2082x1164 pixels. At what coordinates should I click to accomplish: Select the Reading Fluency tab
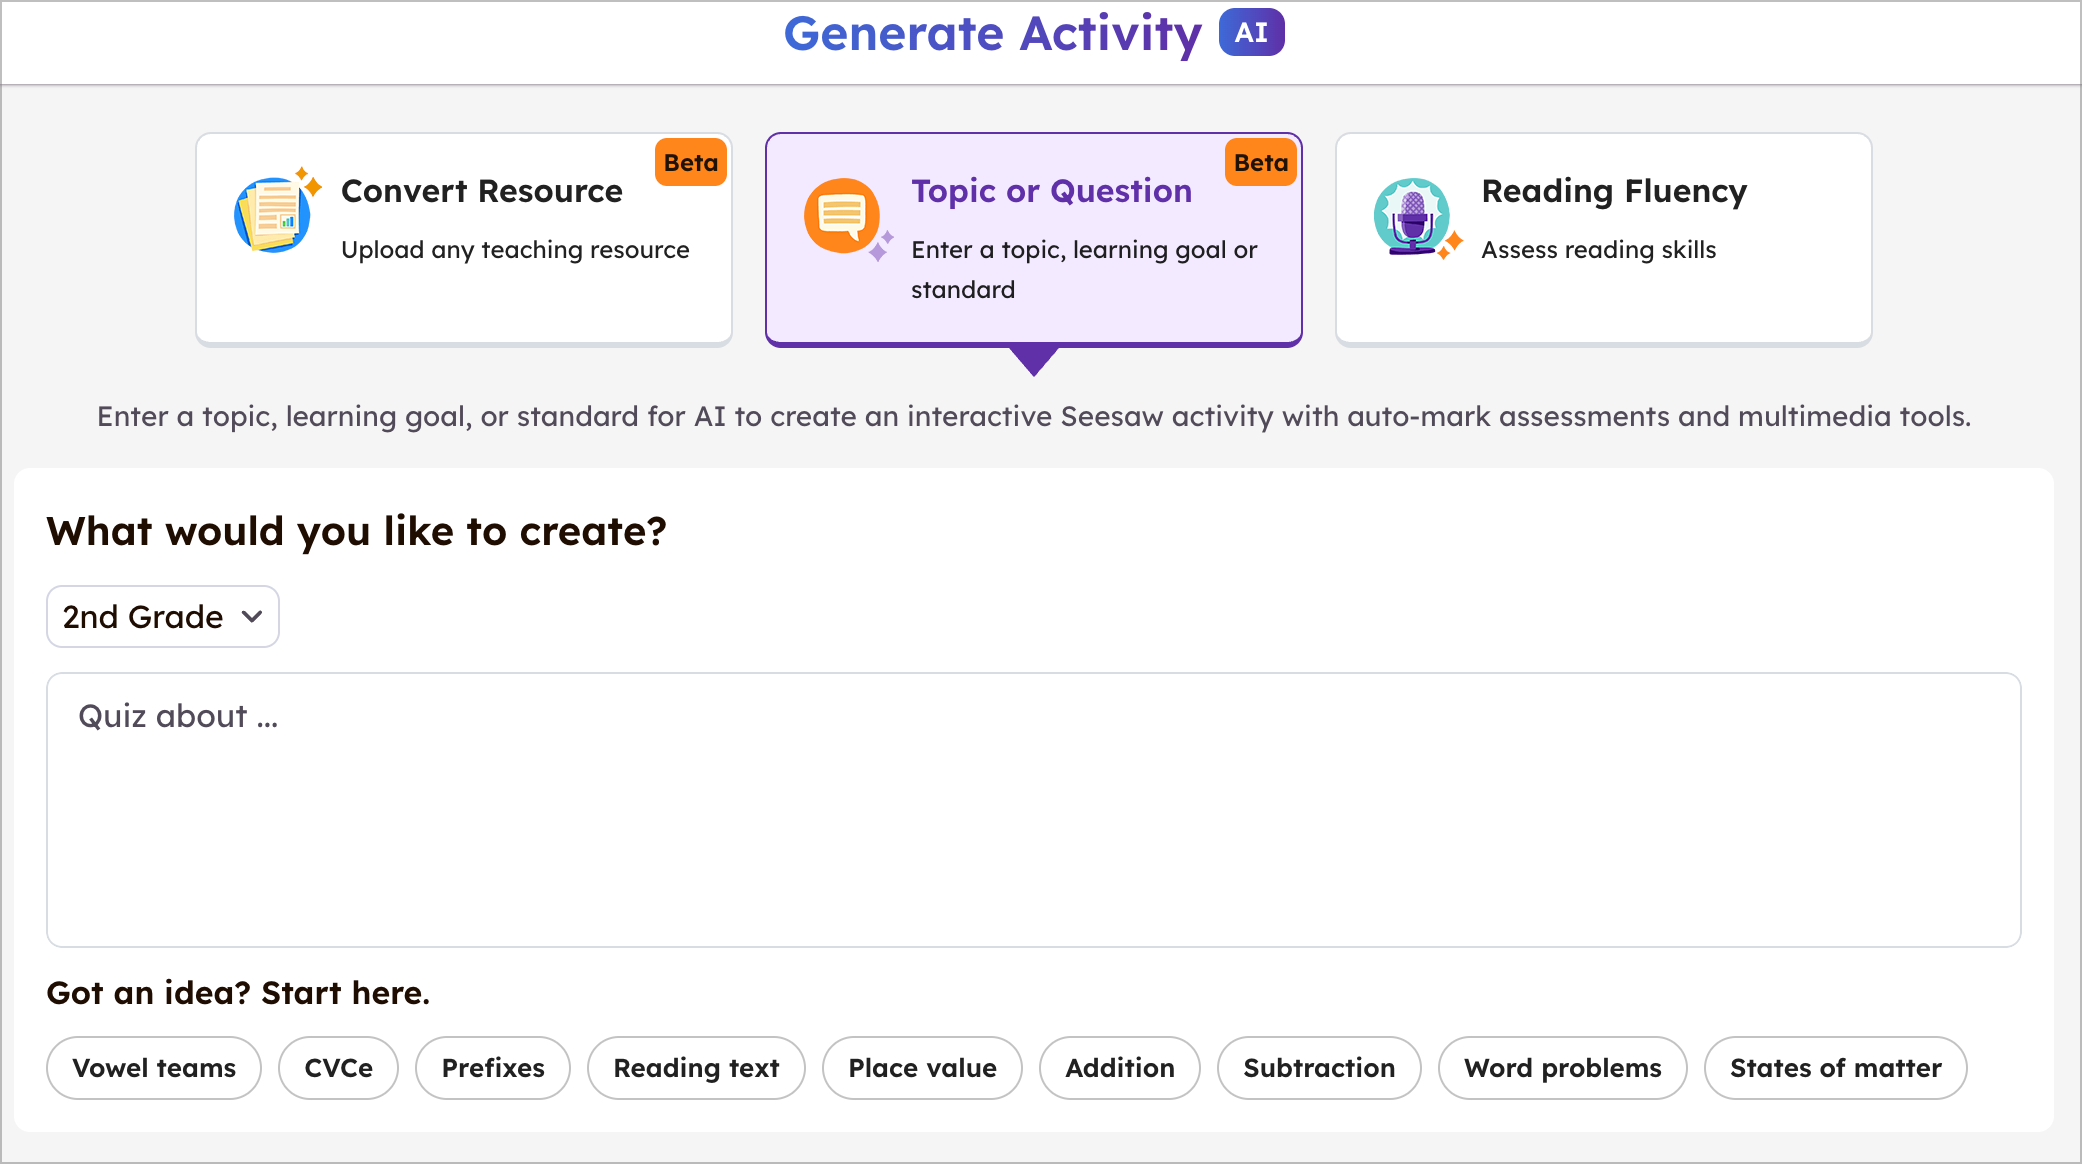click(x=1603, y=240)
